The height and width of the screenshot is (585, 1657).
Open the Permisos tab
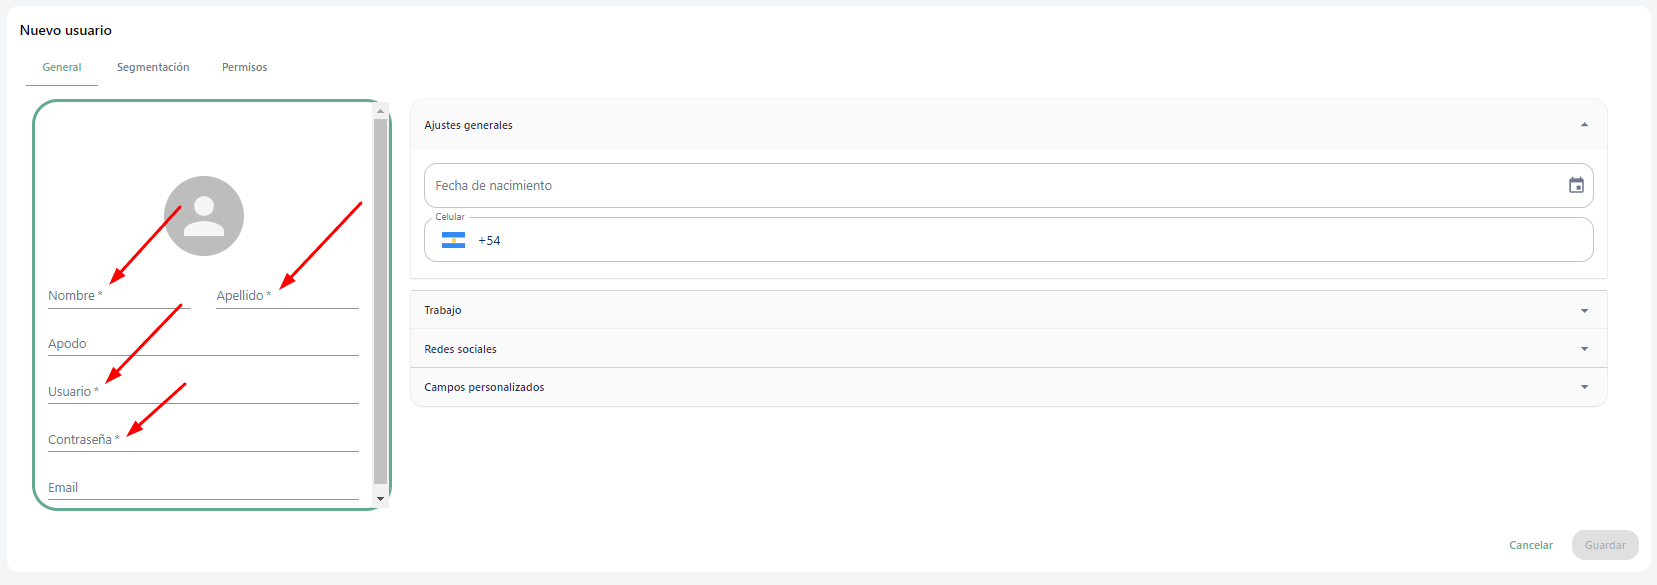tap(244, 67)
